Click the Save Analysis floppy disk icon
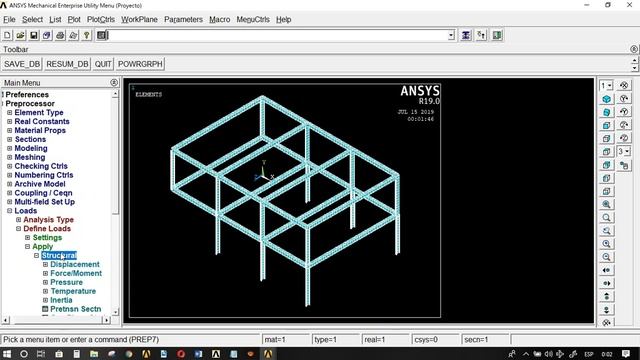The width and height of the screenshot is (640, 360). [x=34, y=36]
